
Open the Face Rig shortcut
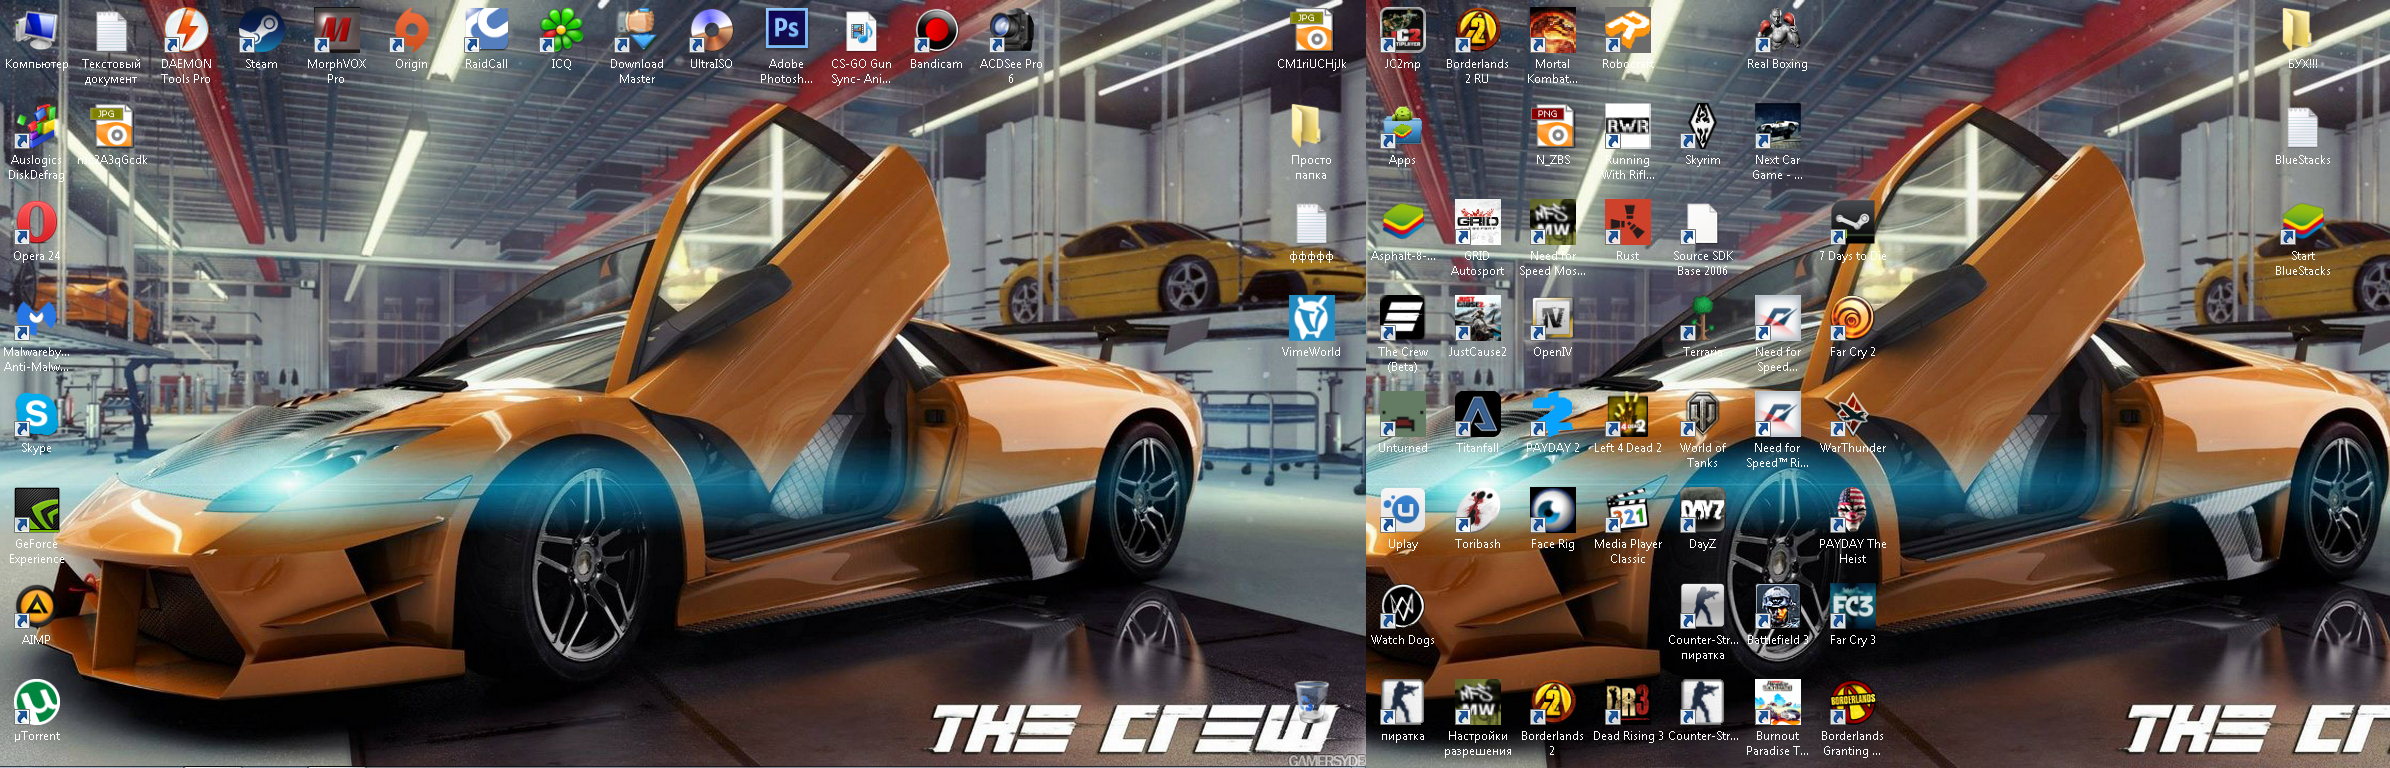pyautogui.click(x=1552, y=512)
